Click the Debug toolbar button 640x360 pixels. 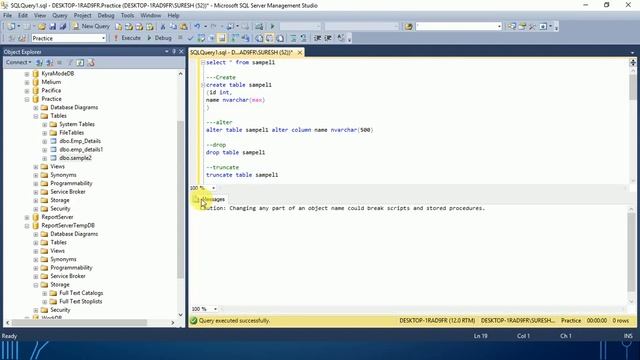click(x=159, y=38)
